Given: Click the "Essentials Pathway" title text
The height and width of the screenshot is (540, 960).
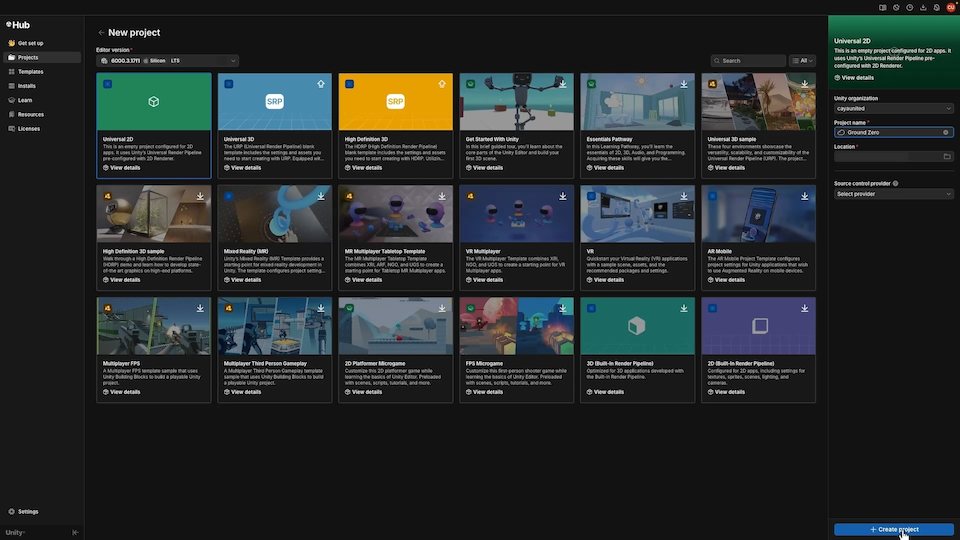Looking at the screenshot, I should coord(609,139).
